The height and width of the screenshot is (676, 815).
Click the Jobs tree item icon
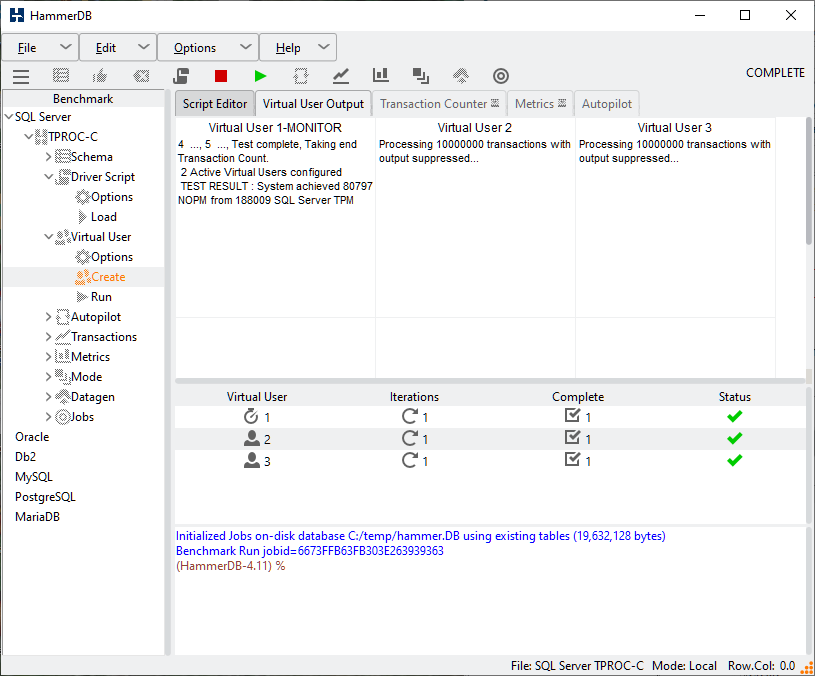click(x=62, y=417)
